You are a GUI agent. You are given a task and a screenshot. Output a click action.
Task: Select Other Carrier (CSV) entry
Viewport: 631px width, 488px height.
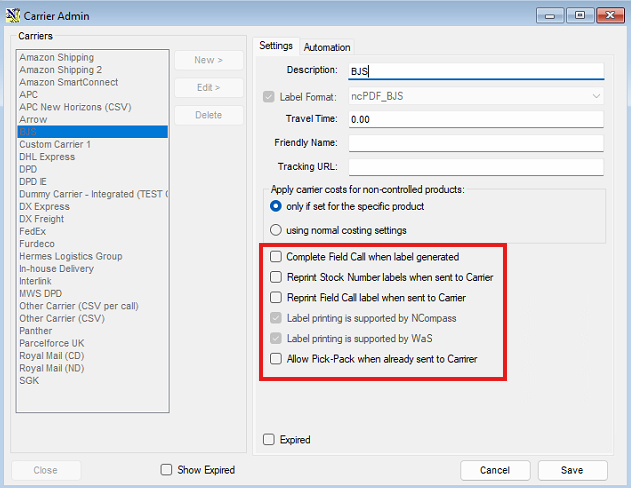tap(93, 319)
